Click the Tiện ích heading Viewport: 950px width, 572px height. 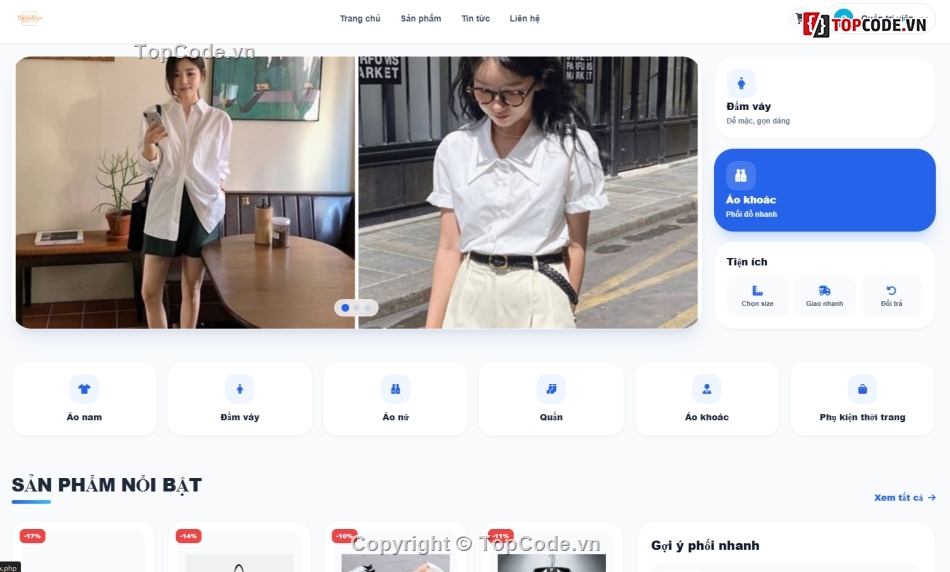[747, 262]
